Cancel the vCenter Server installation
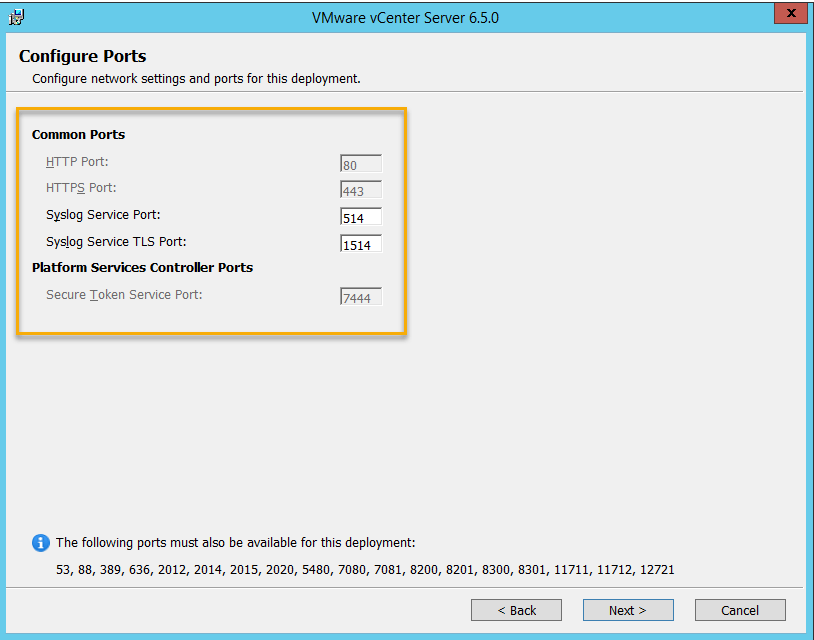Screen dimensions: 814x640 click(740, 610)
